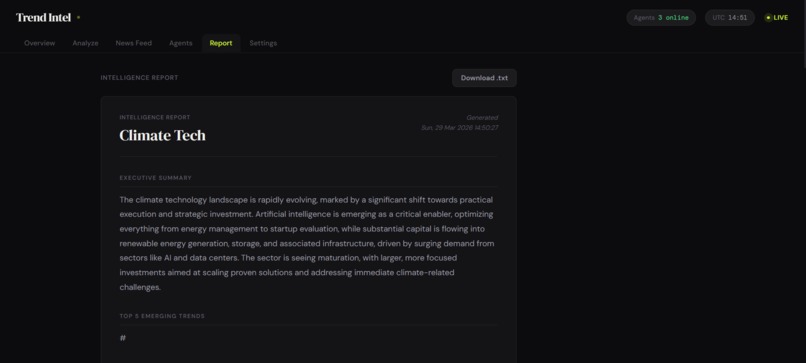Image resolution: width=806 pixels, height=363 pixels.
Task: Click the Agents 3 online status pill
Action: [x=661, y=17]
